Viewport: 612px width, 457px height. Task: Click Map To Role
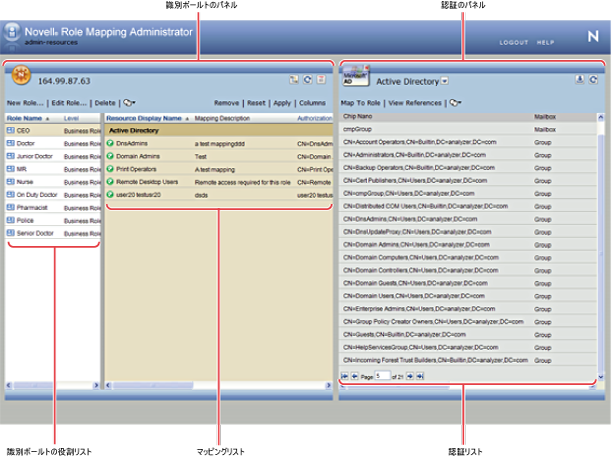click(360, 103)
